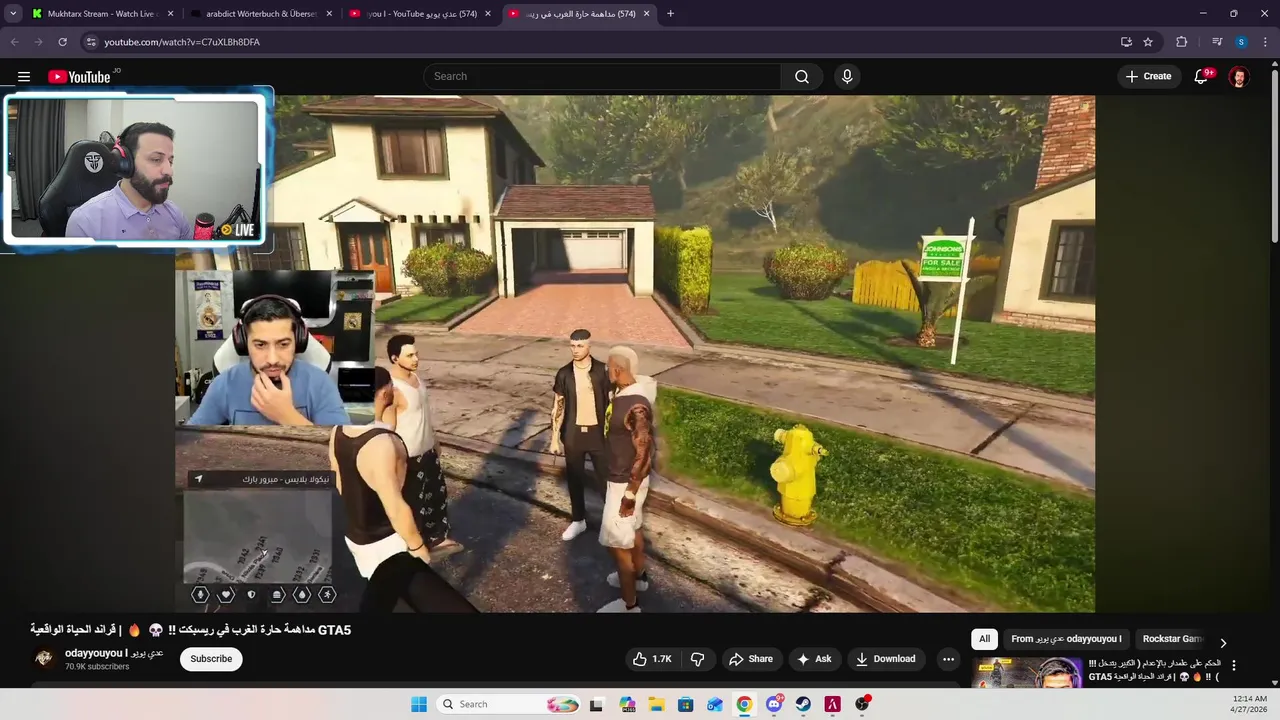Viewport: 1280px width, 720px height.
Task: Select the From odayyouyou chip
Action: click(1066, 639)
